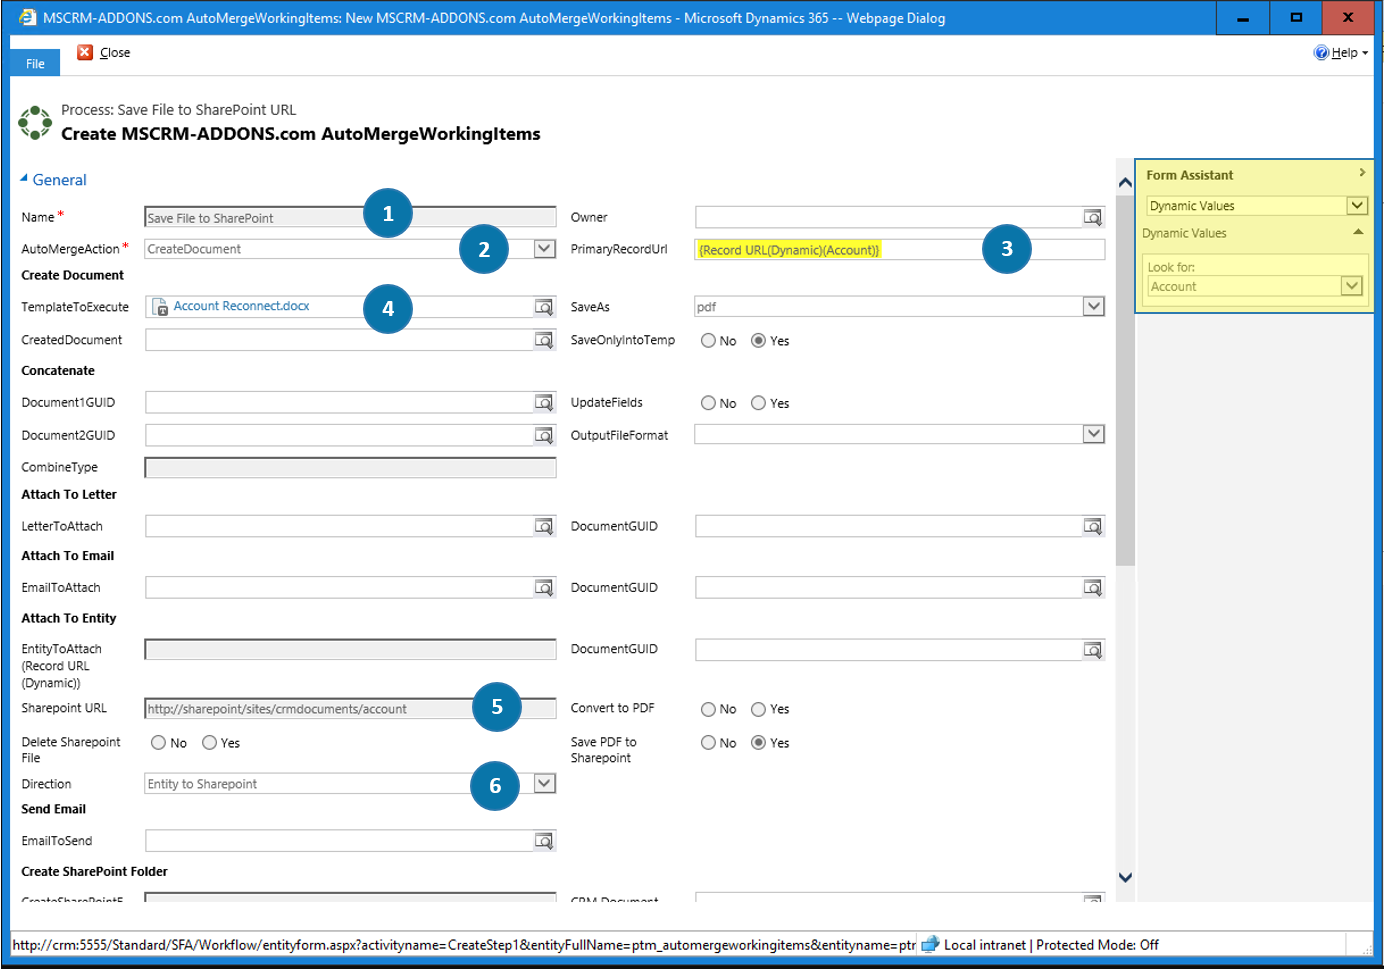
Task: Open the SaveAs pdf dropdown
Action: (1093, 306)
